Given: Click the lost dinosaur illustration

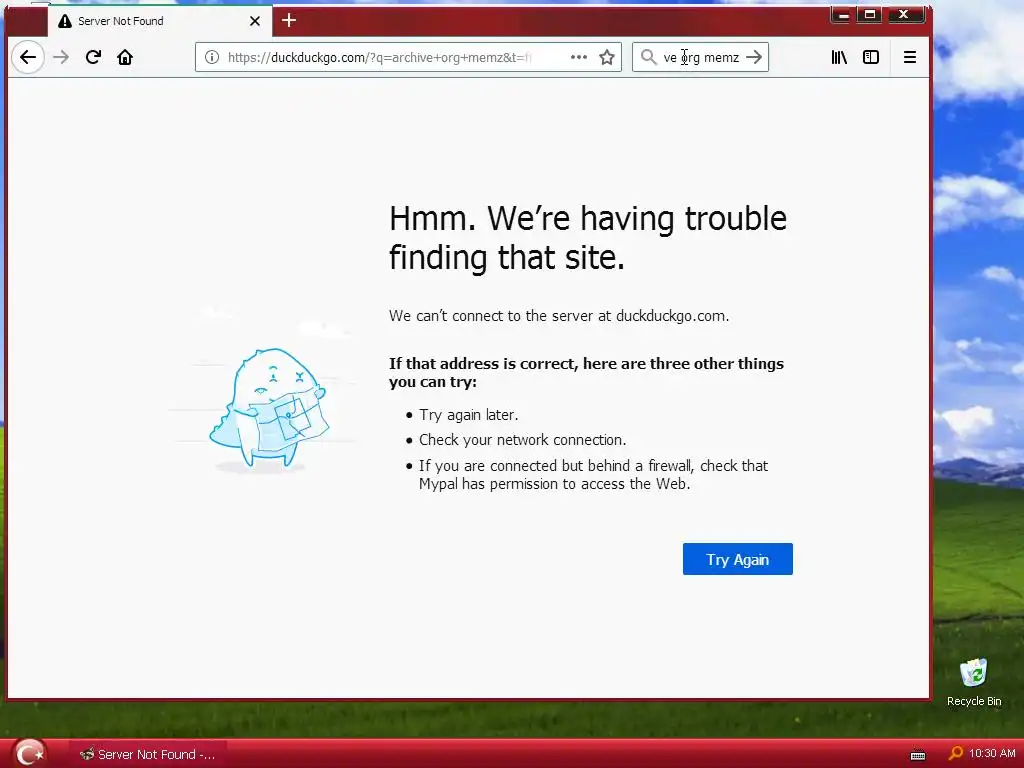Looking at the screenshot, I should click(268, 409).
